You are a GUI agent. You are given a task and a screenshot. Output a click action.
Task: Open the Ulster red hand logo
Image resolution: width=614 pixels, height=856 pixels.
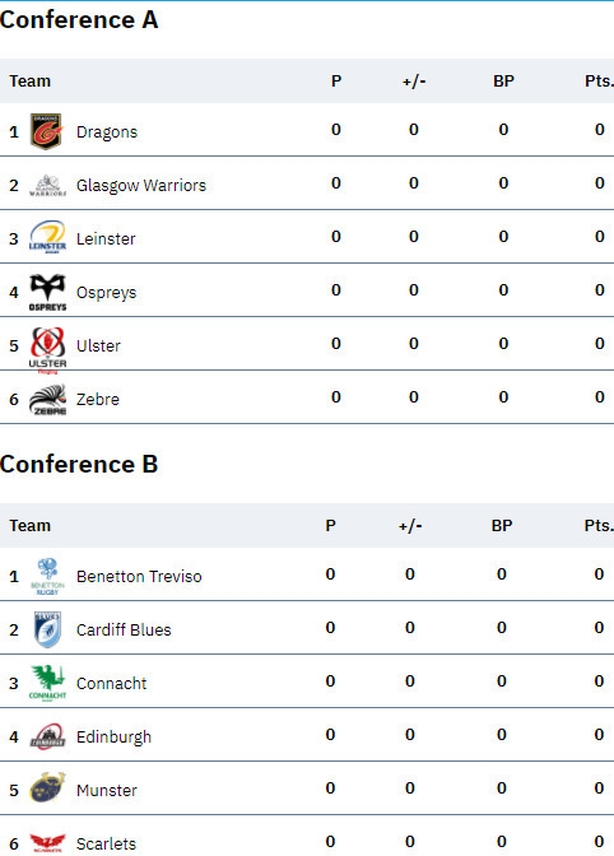(47, 350)
